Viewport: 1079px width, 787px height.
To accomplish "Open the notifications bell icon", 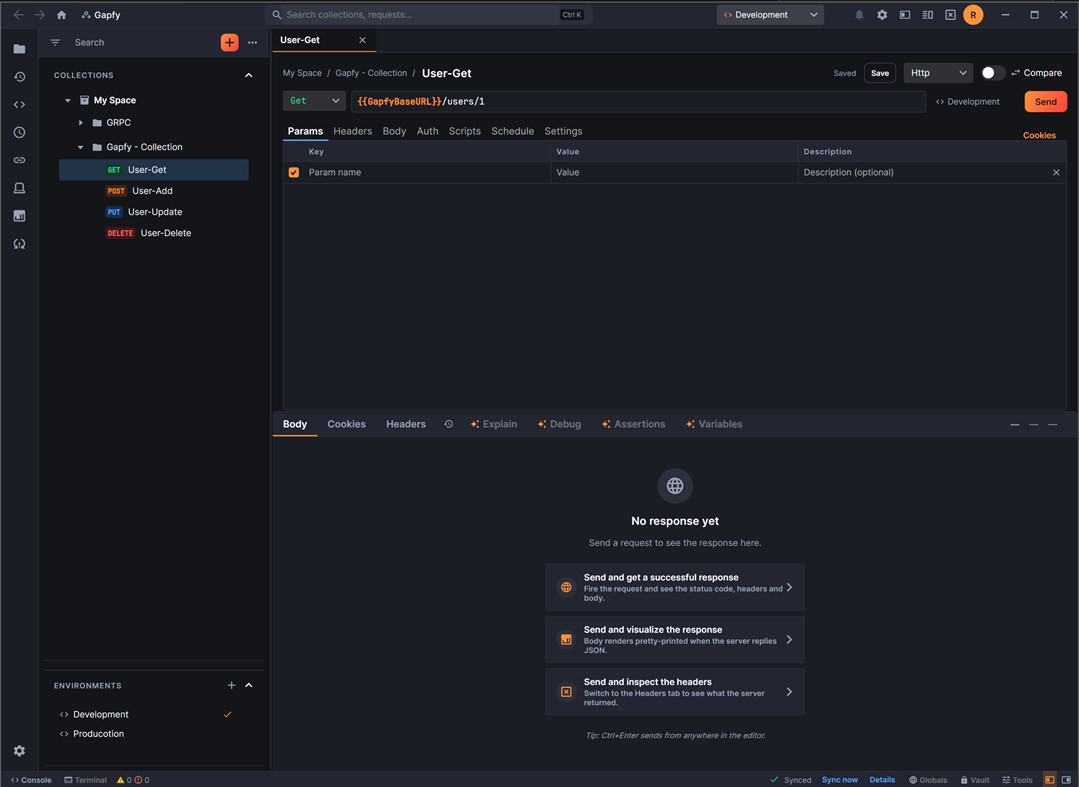I will (x=859, y=14).
